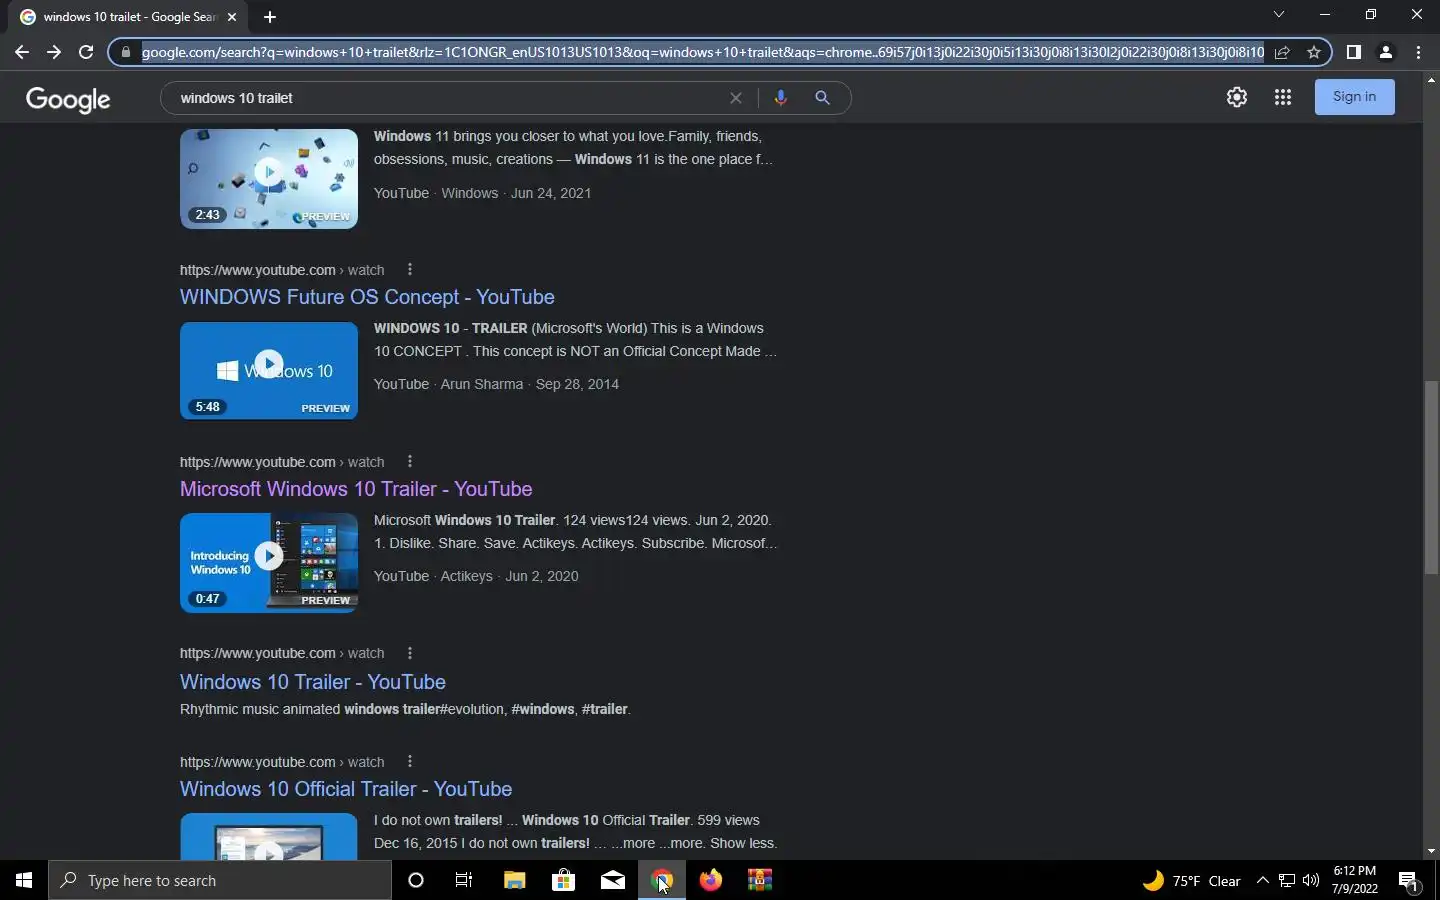
Task: Open the tab search dropdown arrow
Action: coord(1278,14)
